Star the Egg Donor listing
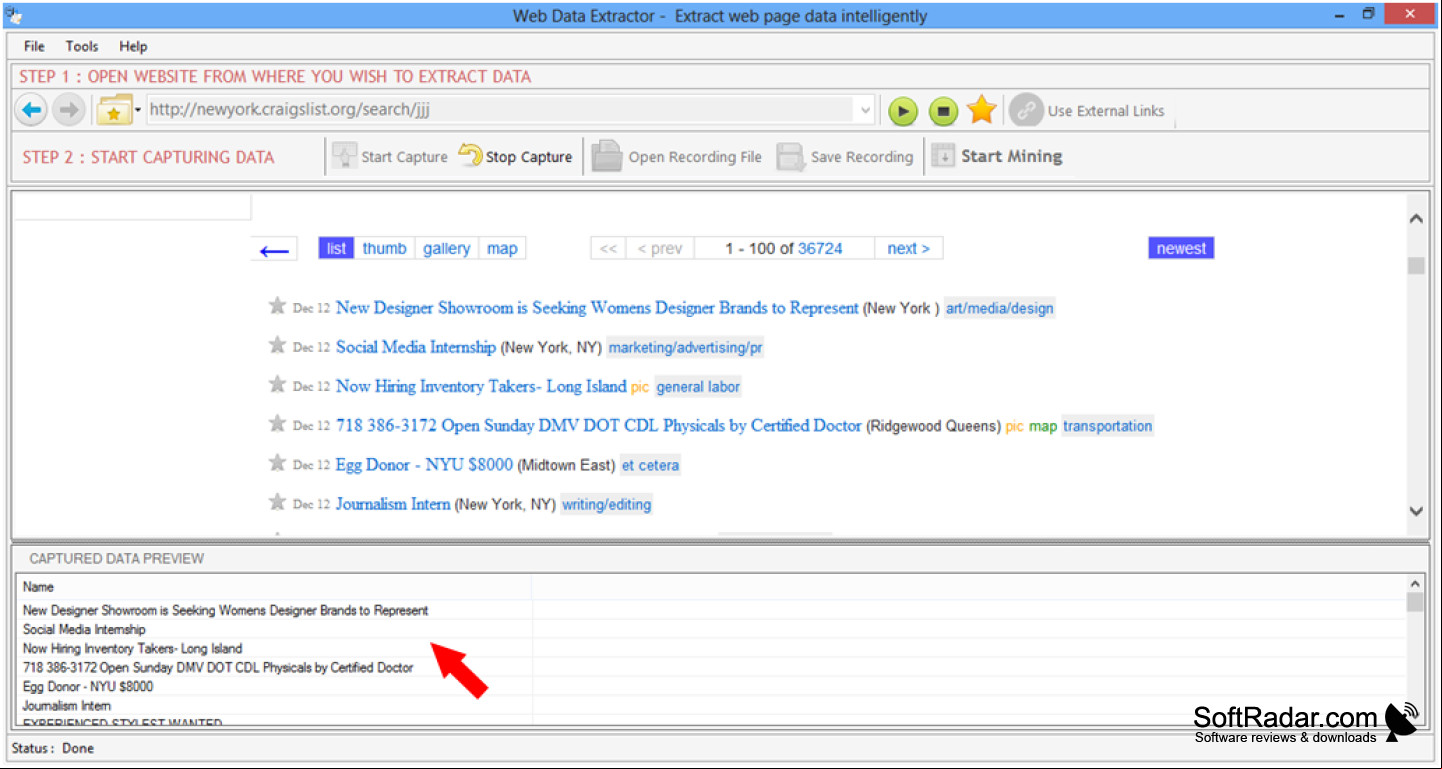Viewport: 1442px width, 769px height. click(x=277, y=462)
